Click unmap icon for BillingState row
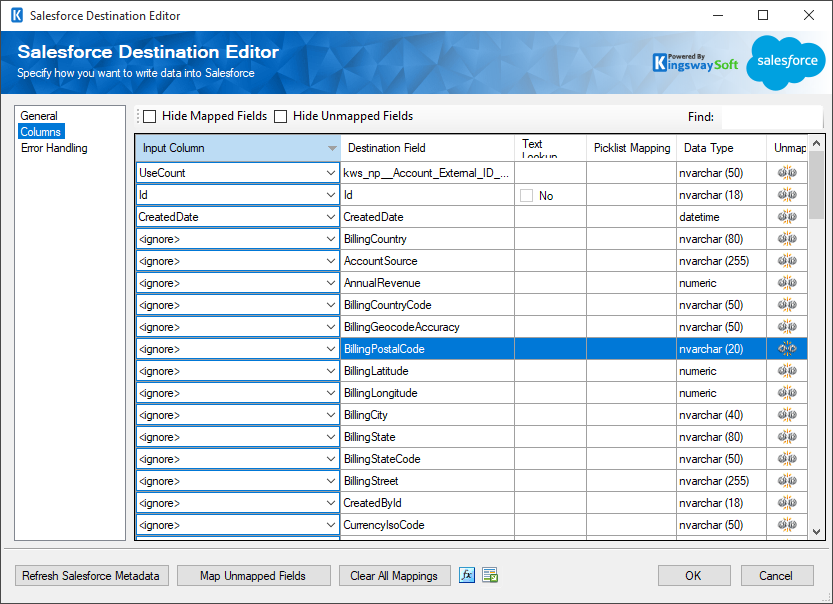The image size is (833, 604). click(787, 437)
